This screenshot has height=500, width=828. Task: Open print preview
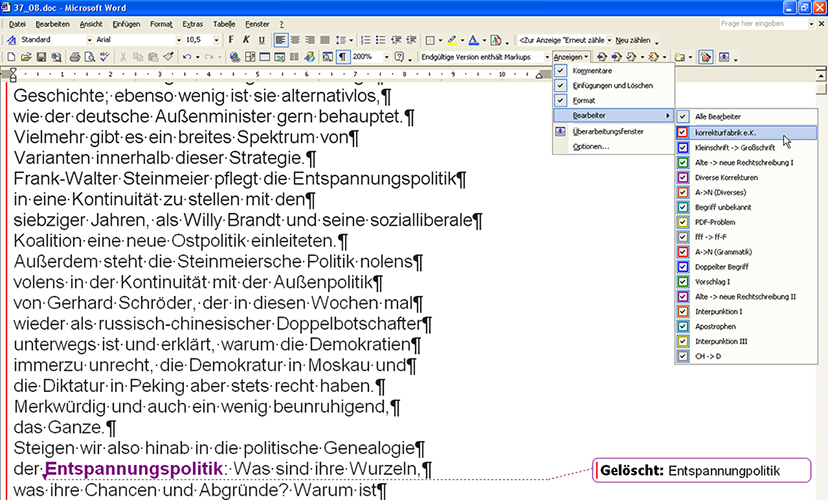(x=90, y=56)
